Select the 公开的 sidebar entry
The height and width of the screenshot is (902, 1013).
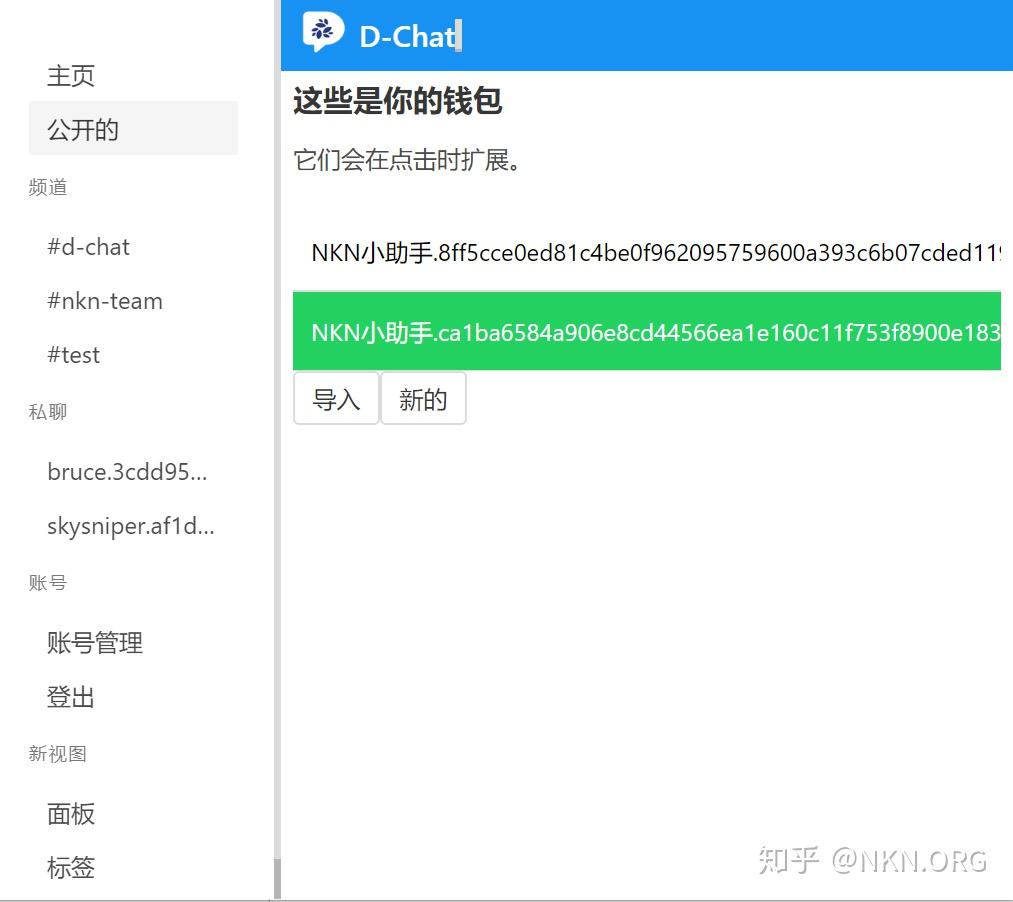pos(82,128)
